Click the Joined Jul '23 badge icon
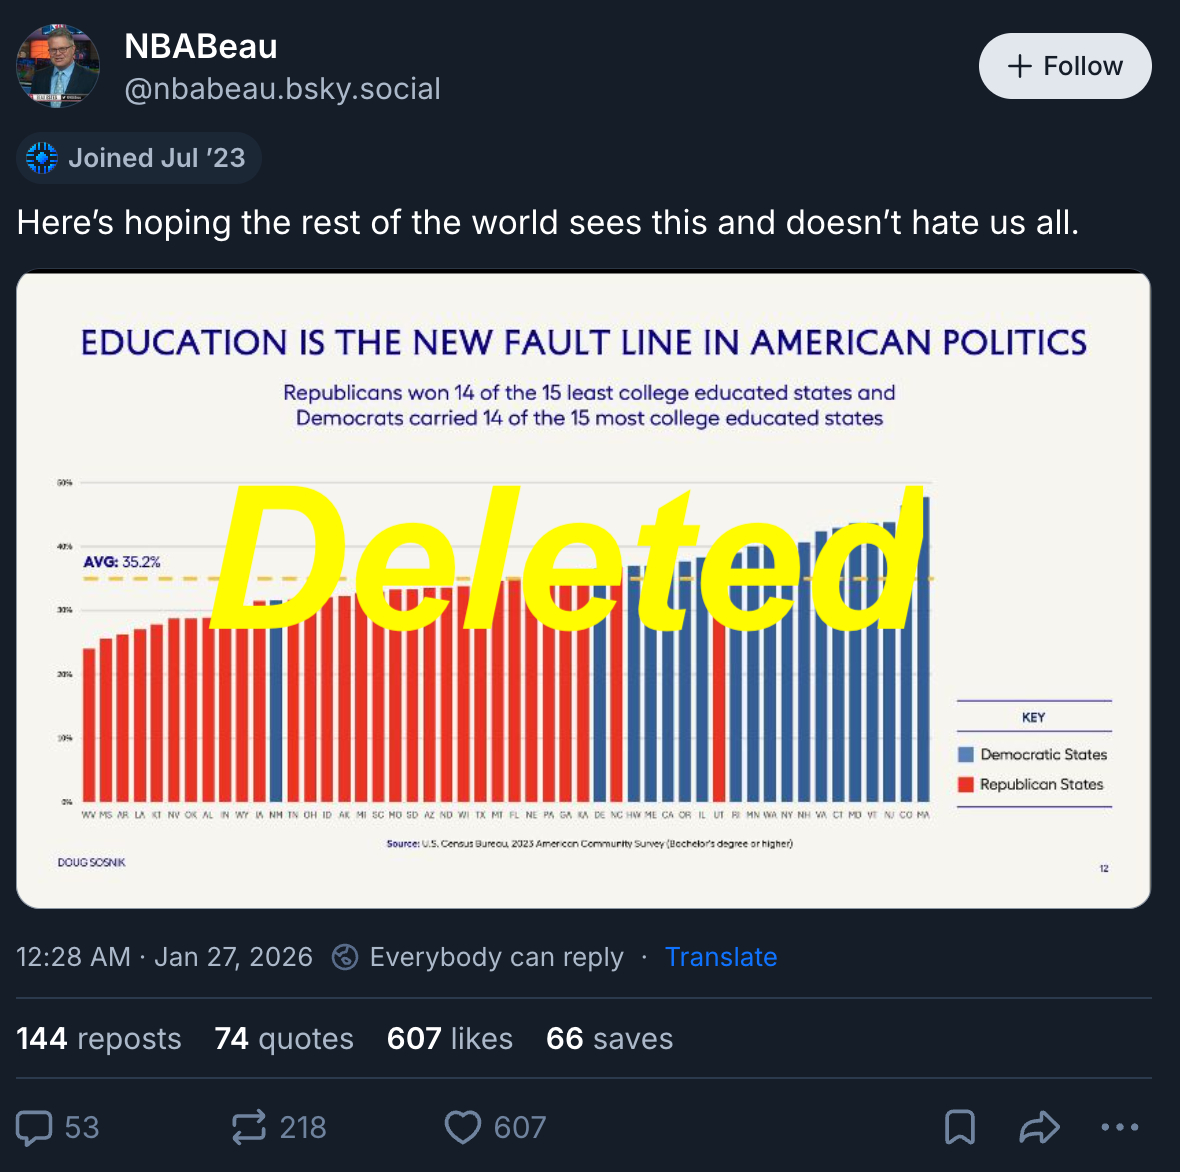The height and width of the screenshot is (1172, 1180). point(42,158)
